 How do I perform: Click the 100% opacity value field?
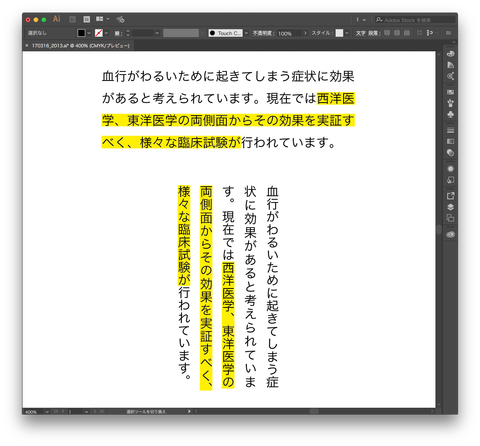click(289, 33)
